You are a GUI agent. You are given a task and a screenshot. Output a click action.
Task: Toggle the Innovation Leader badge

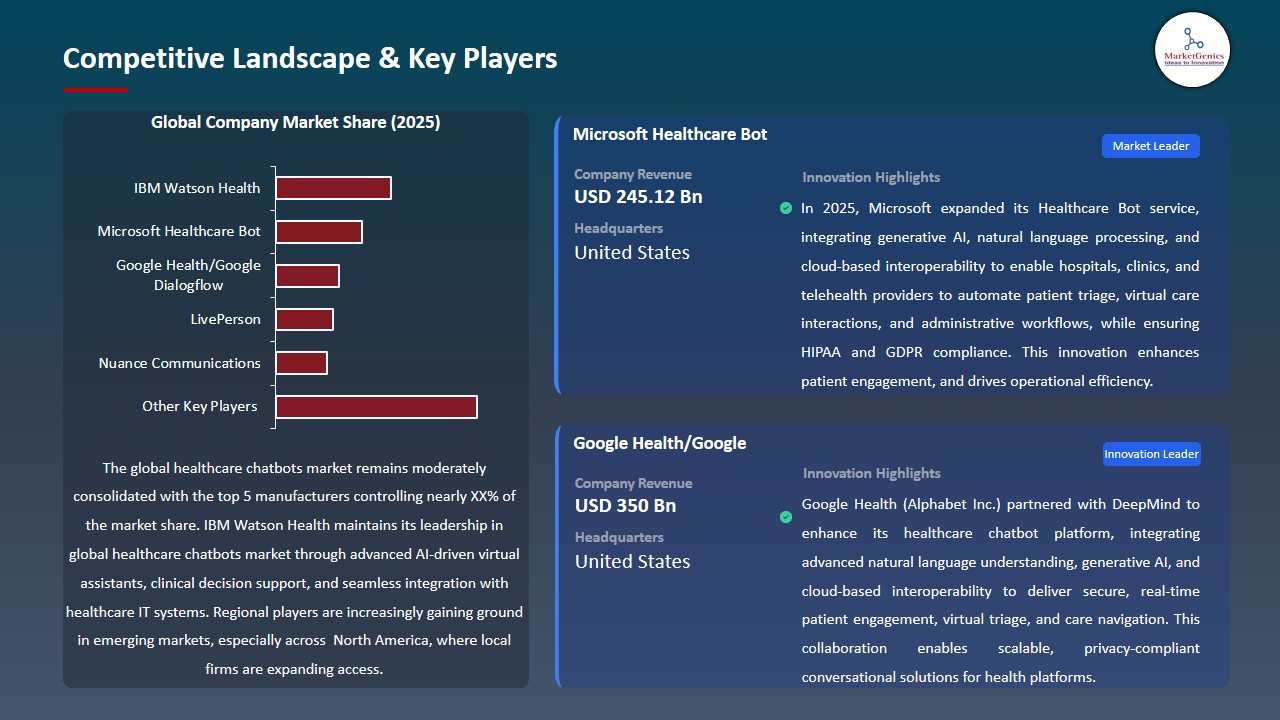click(1151, 453)
